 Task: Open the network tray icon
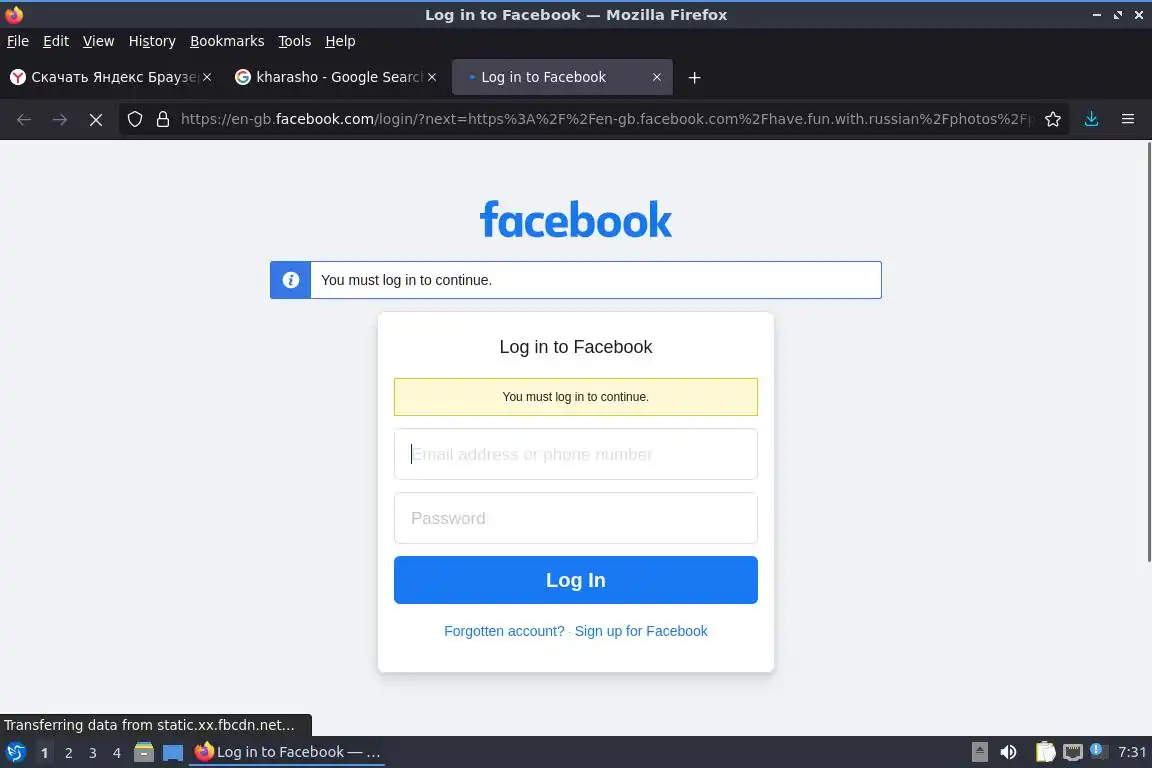[x=1073, y=752]
